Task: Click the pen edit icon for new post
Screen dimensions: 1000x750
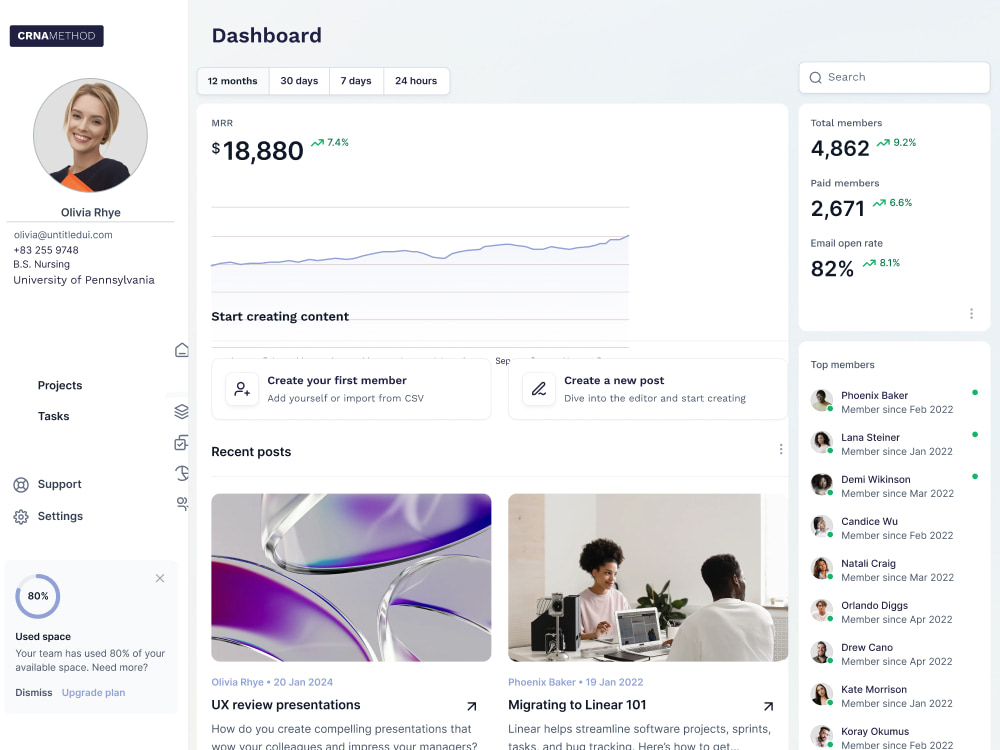Action: pos(539,389)
